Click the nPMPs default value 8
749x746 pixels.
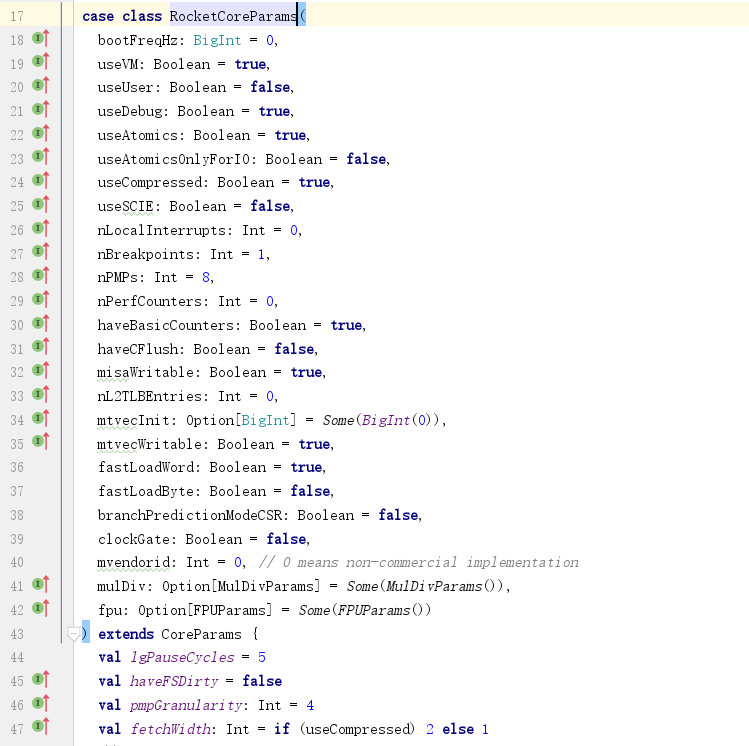coord(205,277)
